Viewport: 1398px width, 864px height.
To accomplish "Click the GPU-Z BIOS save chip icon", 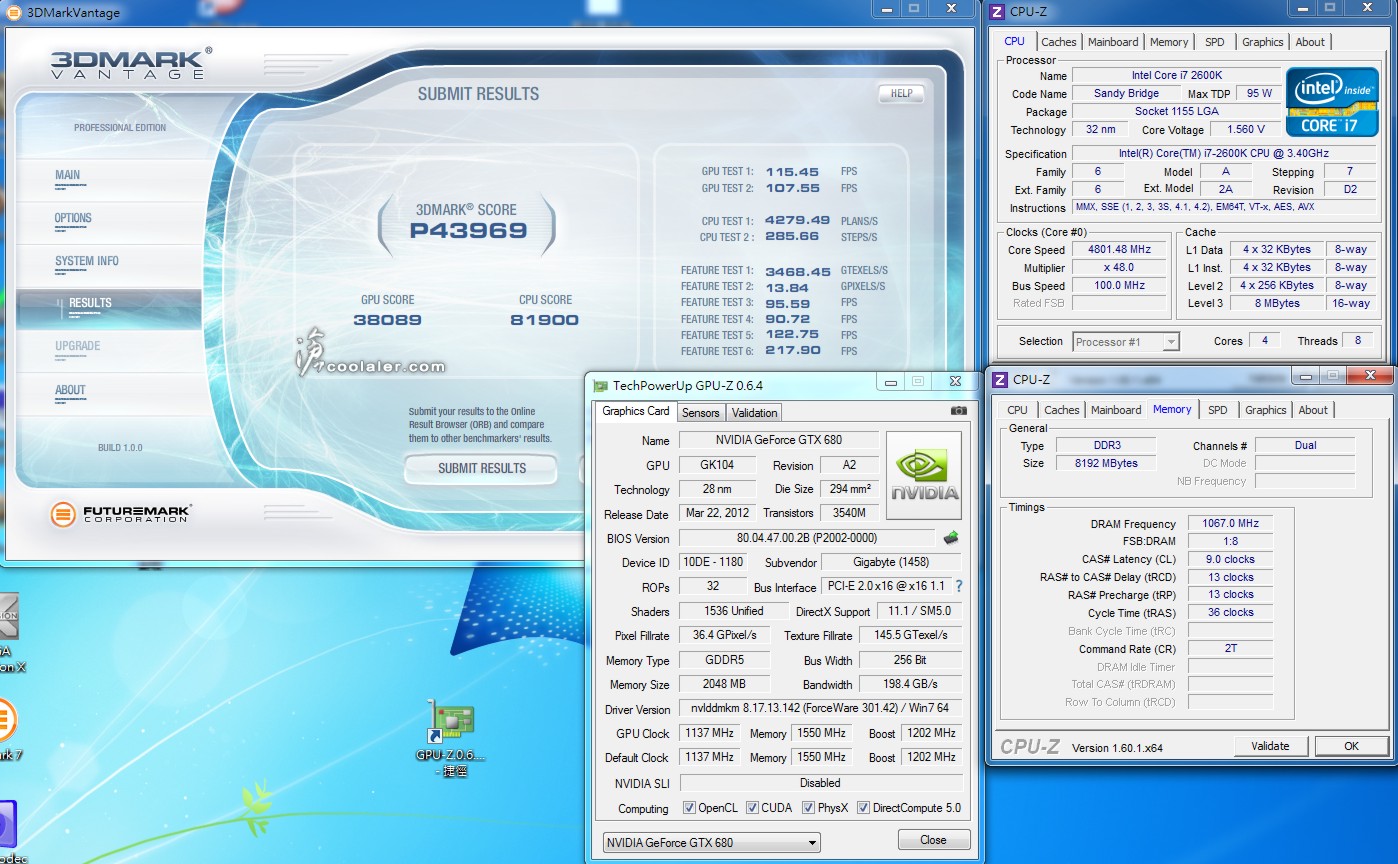I will pyautogui.click(x=951, y=538).
